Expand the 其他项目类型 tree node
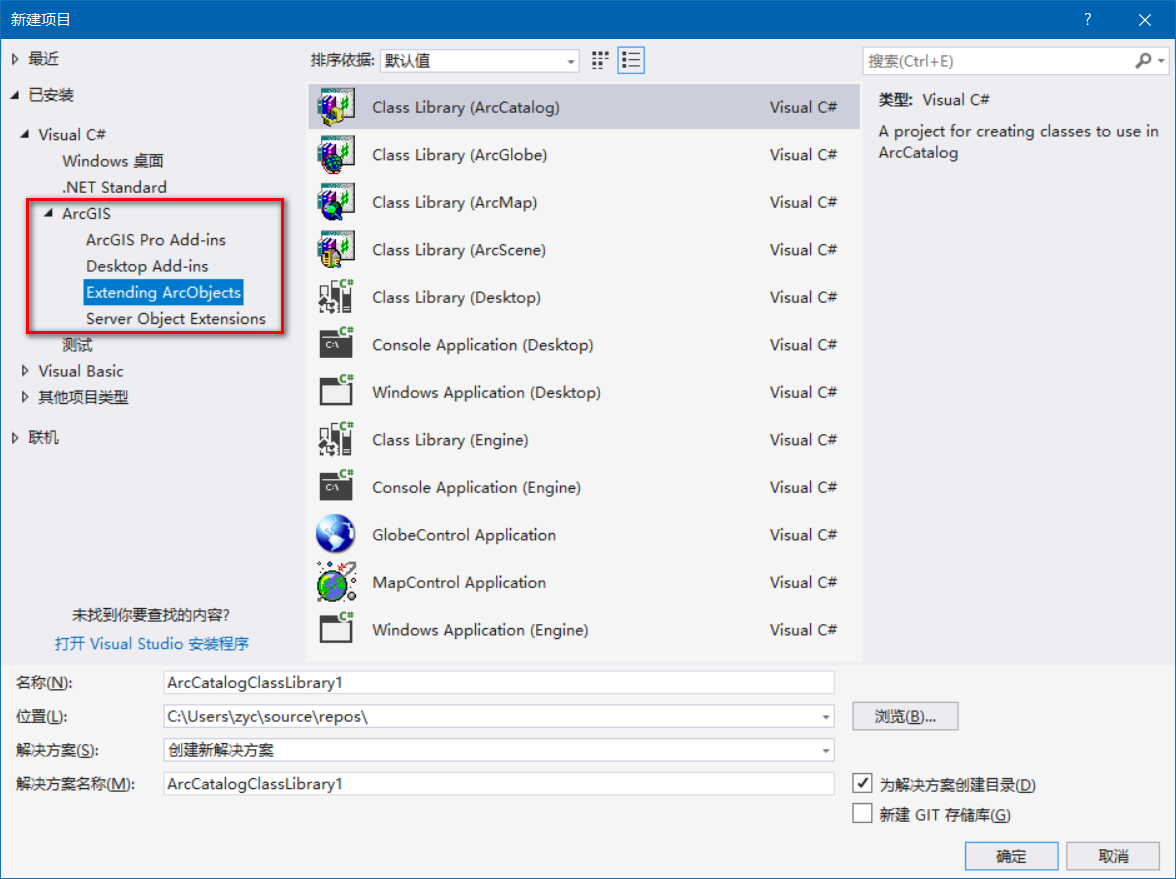1176x879 pixels. point(25,398)
